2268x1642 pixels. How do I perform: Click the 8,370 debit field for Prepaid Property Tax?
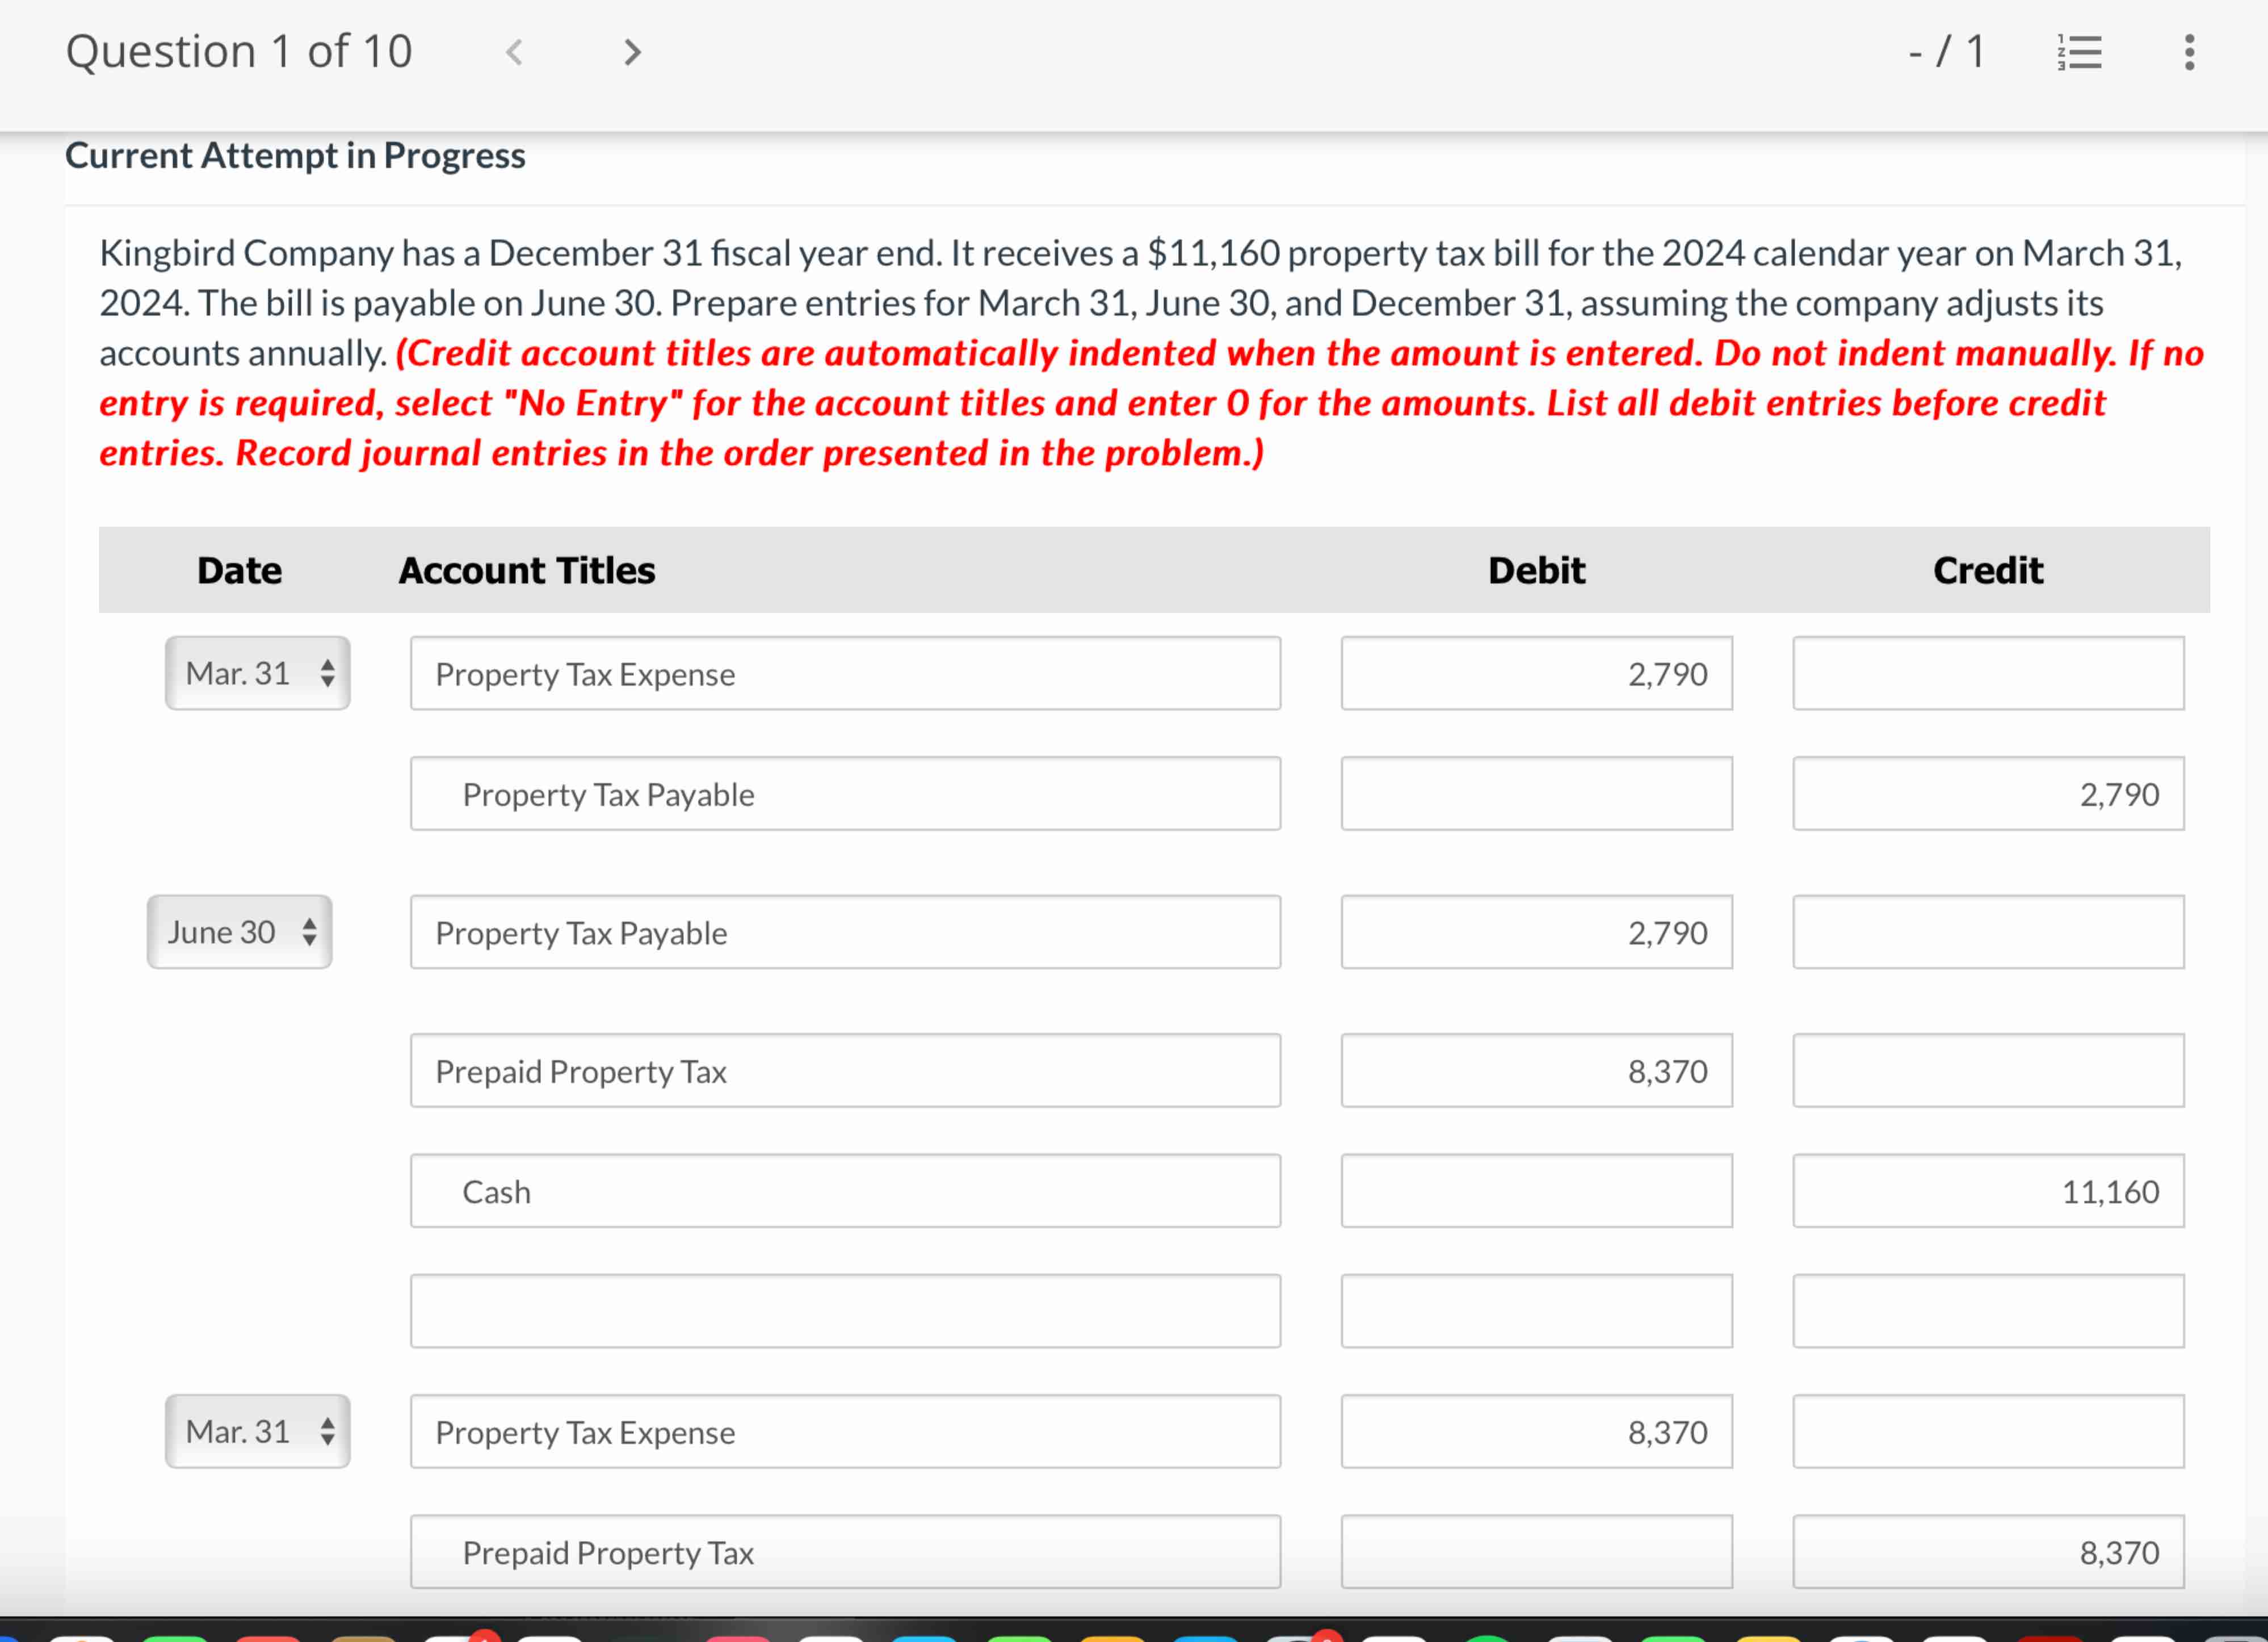pyautogui.click(x=1537, y=1071)
